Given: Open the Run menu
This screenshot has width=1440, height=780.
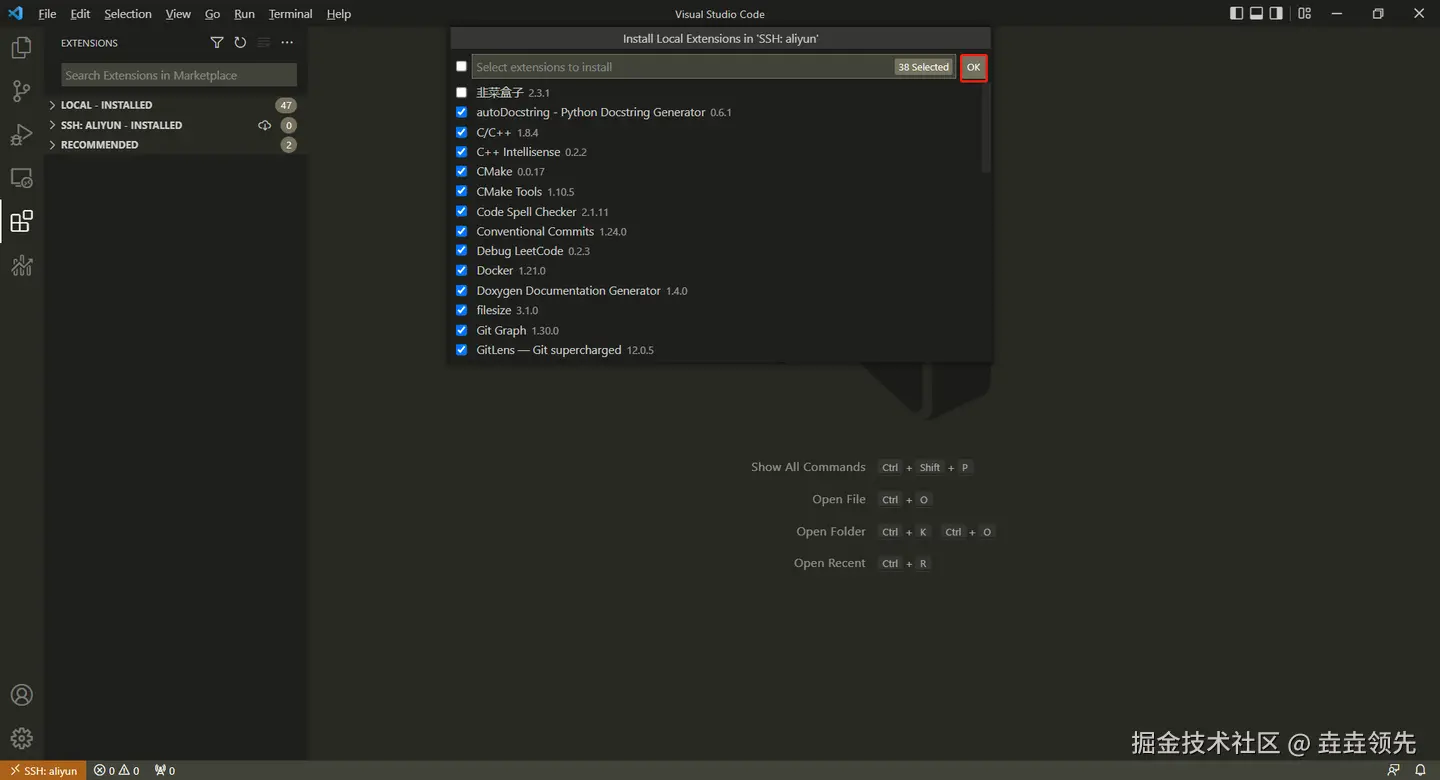Looking at the screenshot, I should point(244,14).
